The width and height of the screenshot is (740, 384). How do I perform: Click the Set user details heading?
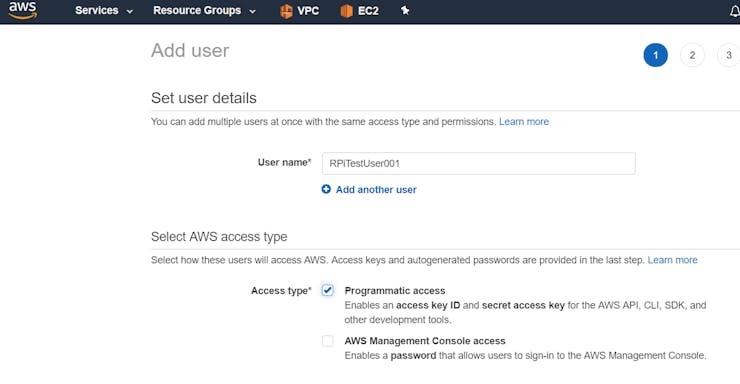[204, 98]
